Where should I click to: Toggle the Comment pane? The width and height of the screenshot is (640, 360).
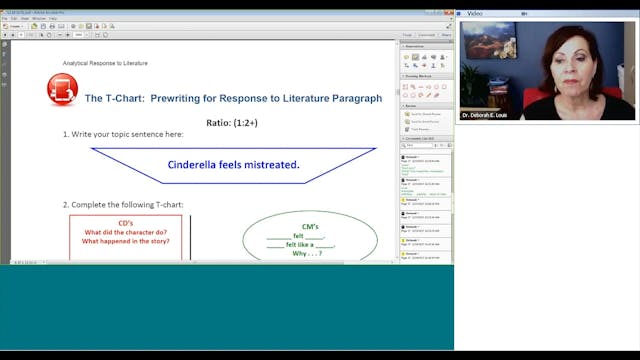427,35
